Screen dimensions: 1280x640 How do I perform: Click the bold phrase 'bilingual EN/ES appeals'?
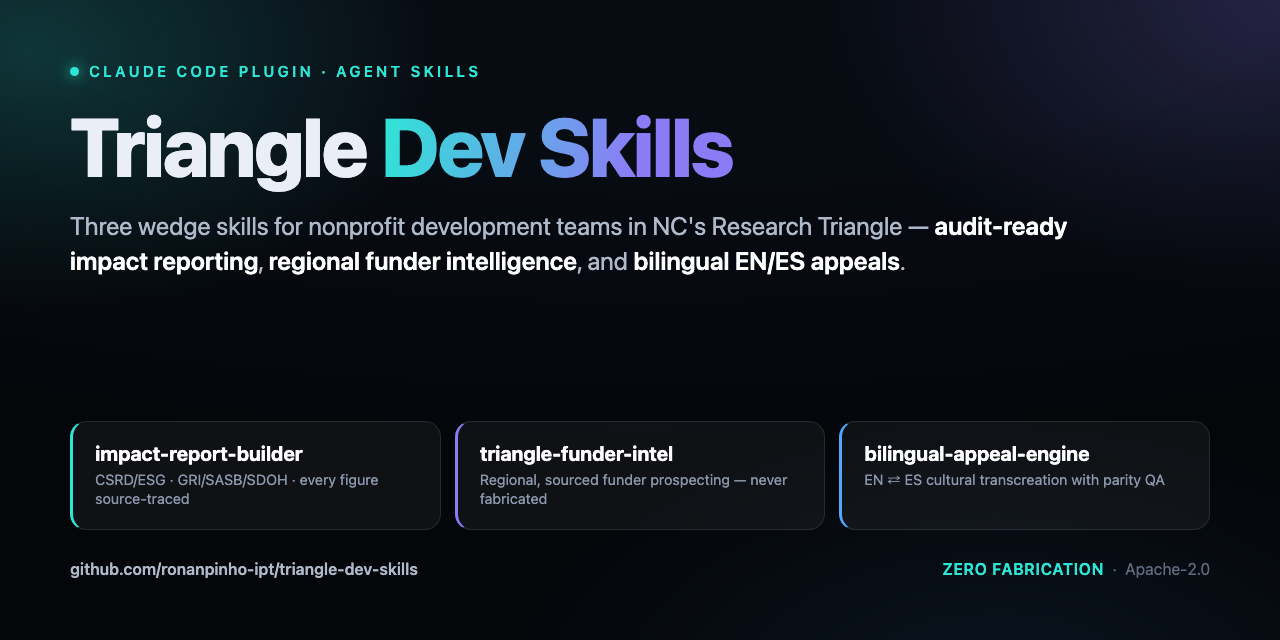click(x=767, y=263)
